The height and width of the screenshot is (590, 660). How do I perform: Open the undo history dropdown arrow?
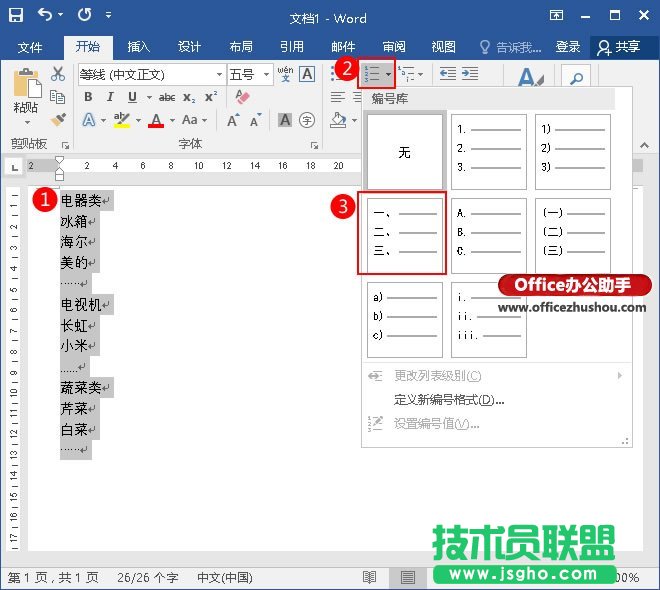61,15
